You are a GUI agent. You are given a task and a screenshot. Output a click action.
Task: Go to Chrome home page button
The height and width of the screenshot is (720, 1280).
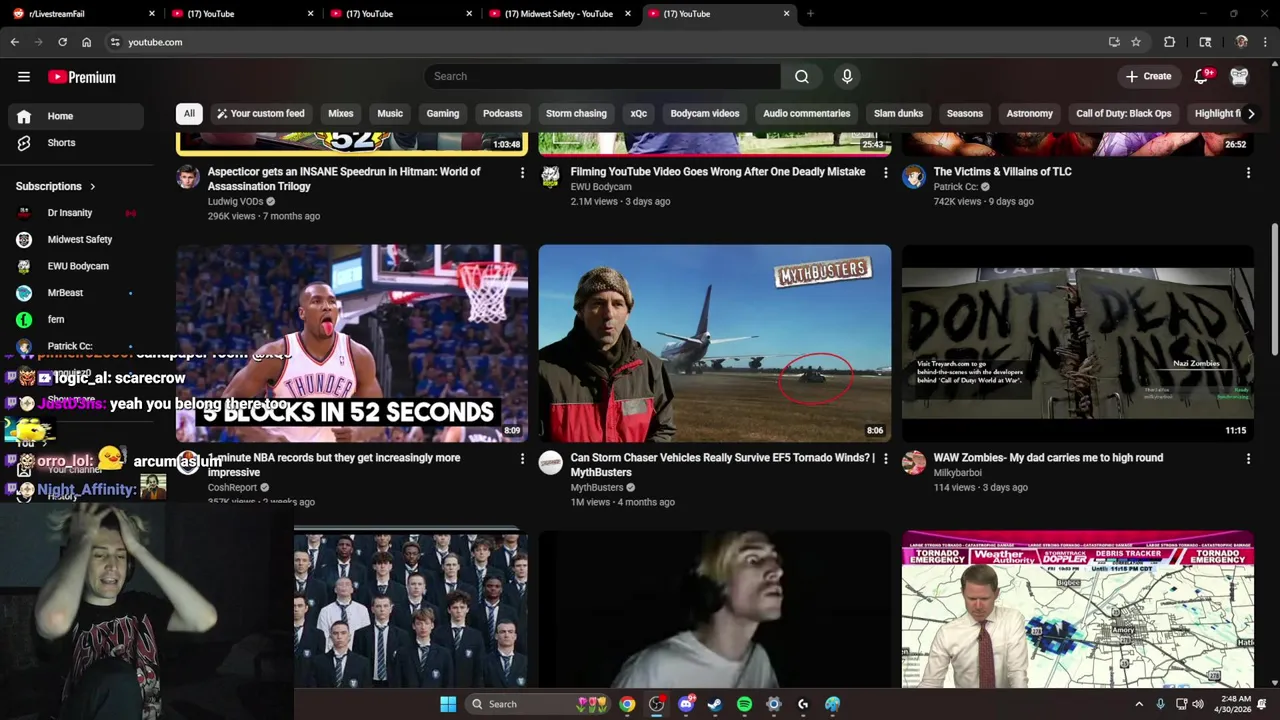tap(87, 42)
